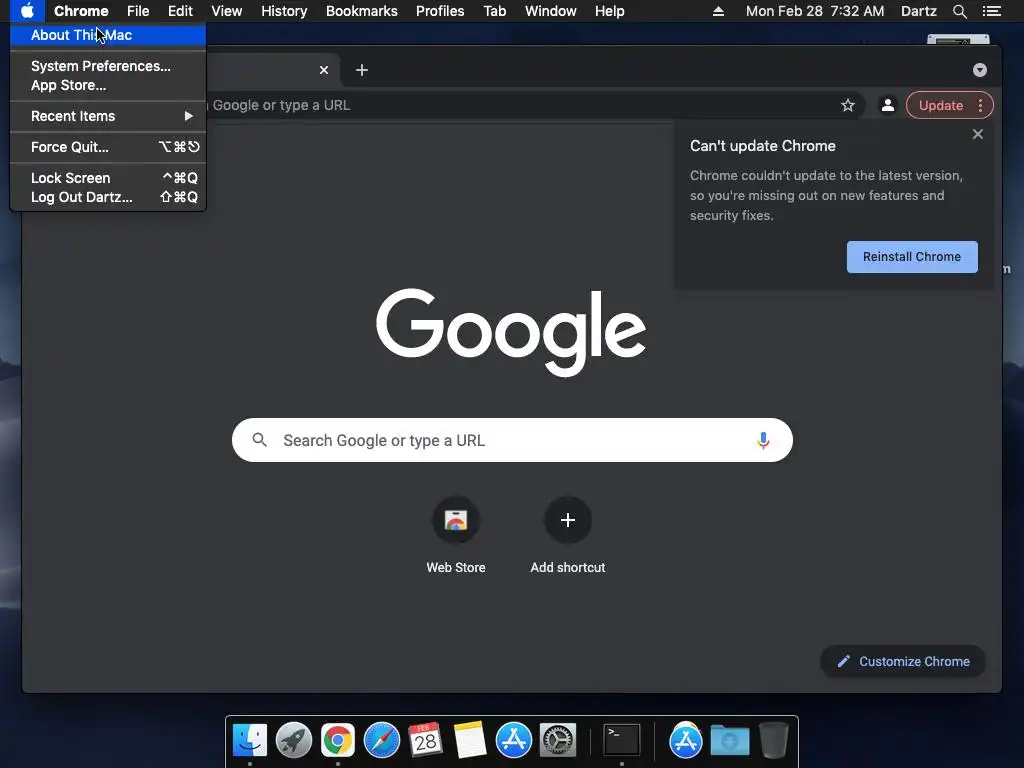Bookmark this page with star icon
This screenshot has width=1024, height=768.
[x=848, y=105]
